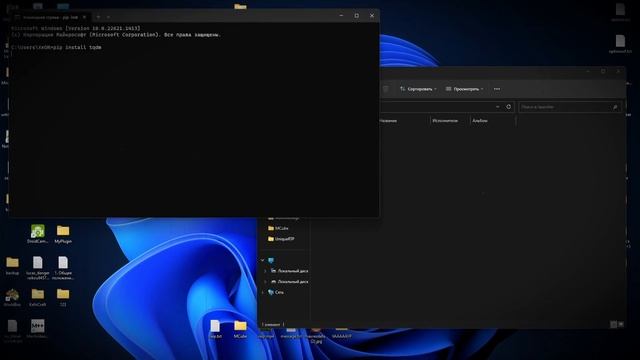Open the See more (…) menu in Explorer

[x=497, y=89]
